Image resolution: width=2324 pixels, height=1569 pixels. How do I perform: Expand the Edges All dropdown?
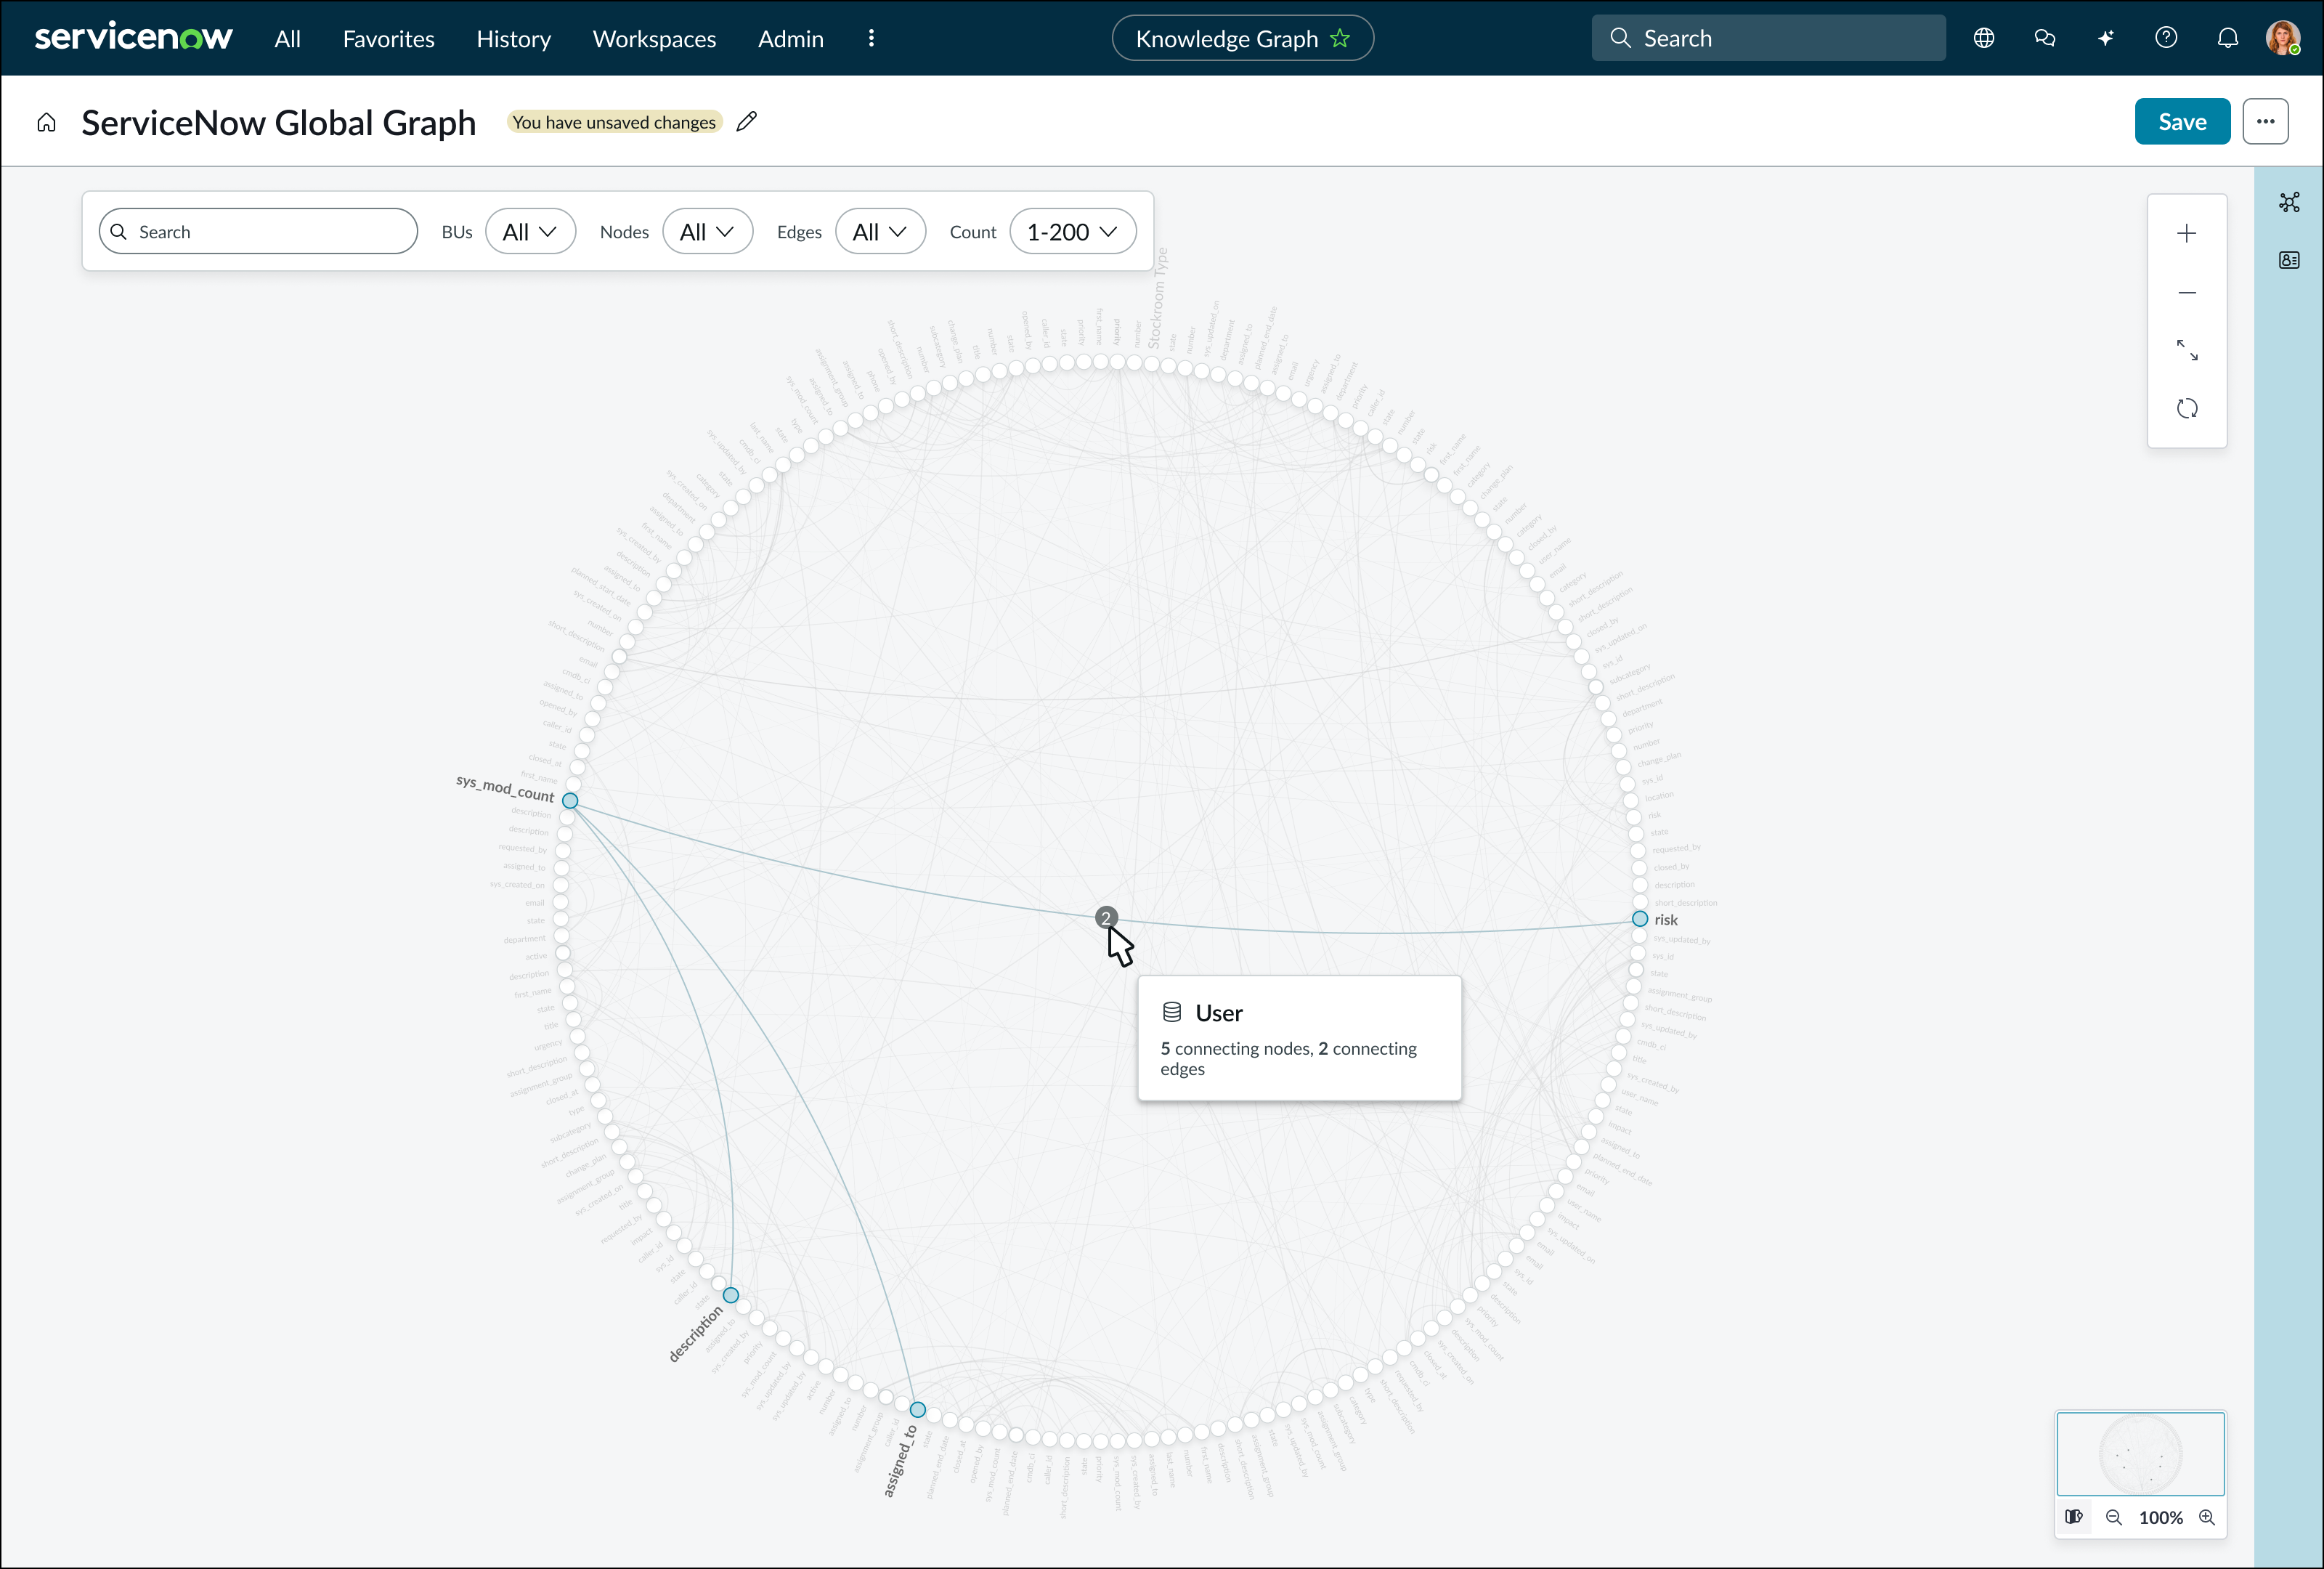pos(880,231)
